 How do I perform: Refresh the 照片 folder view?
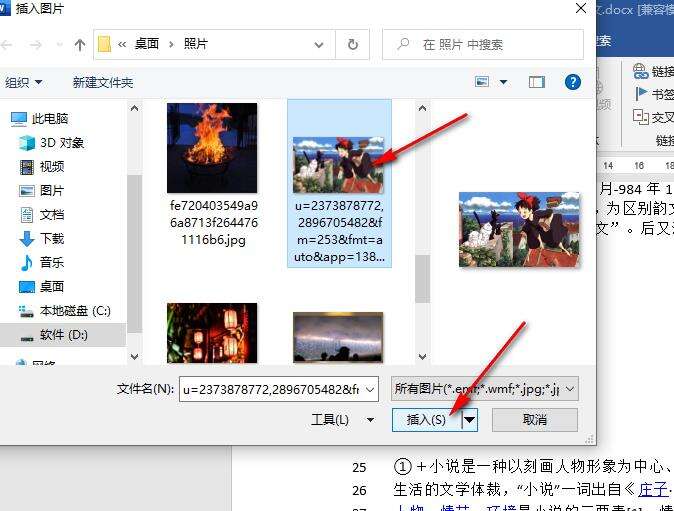pyautogui.click(x=352, y=44)
